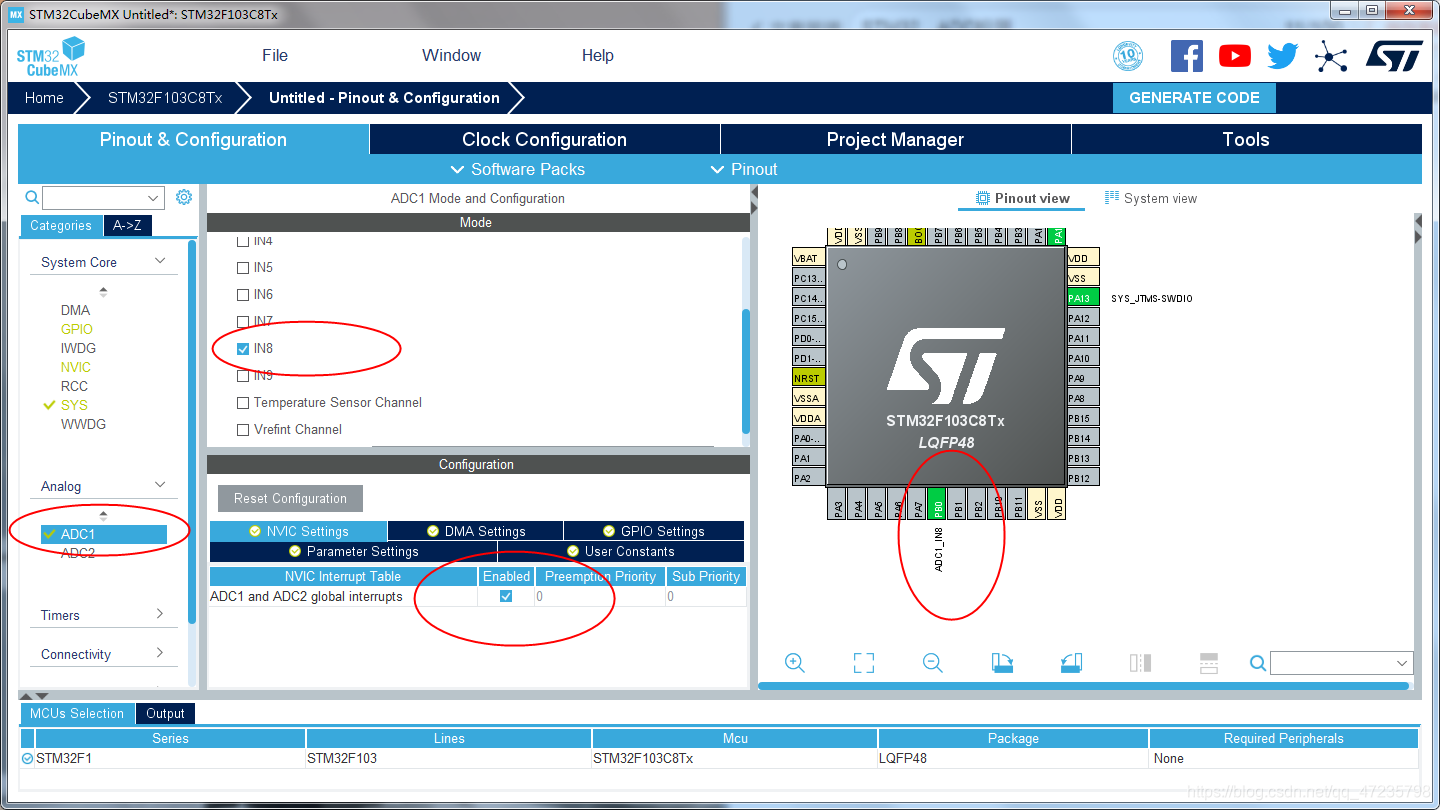Image resolution: width=1440 pixels, height=810 pixels.
Task: Open the File menu
Action: tap(275, 56)
